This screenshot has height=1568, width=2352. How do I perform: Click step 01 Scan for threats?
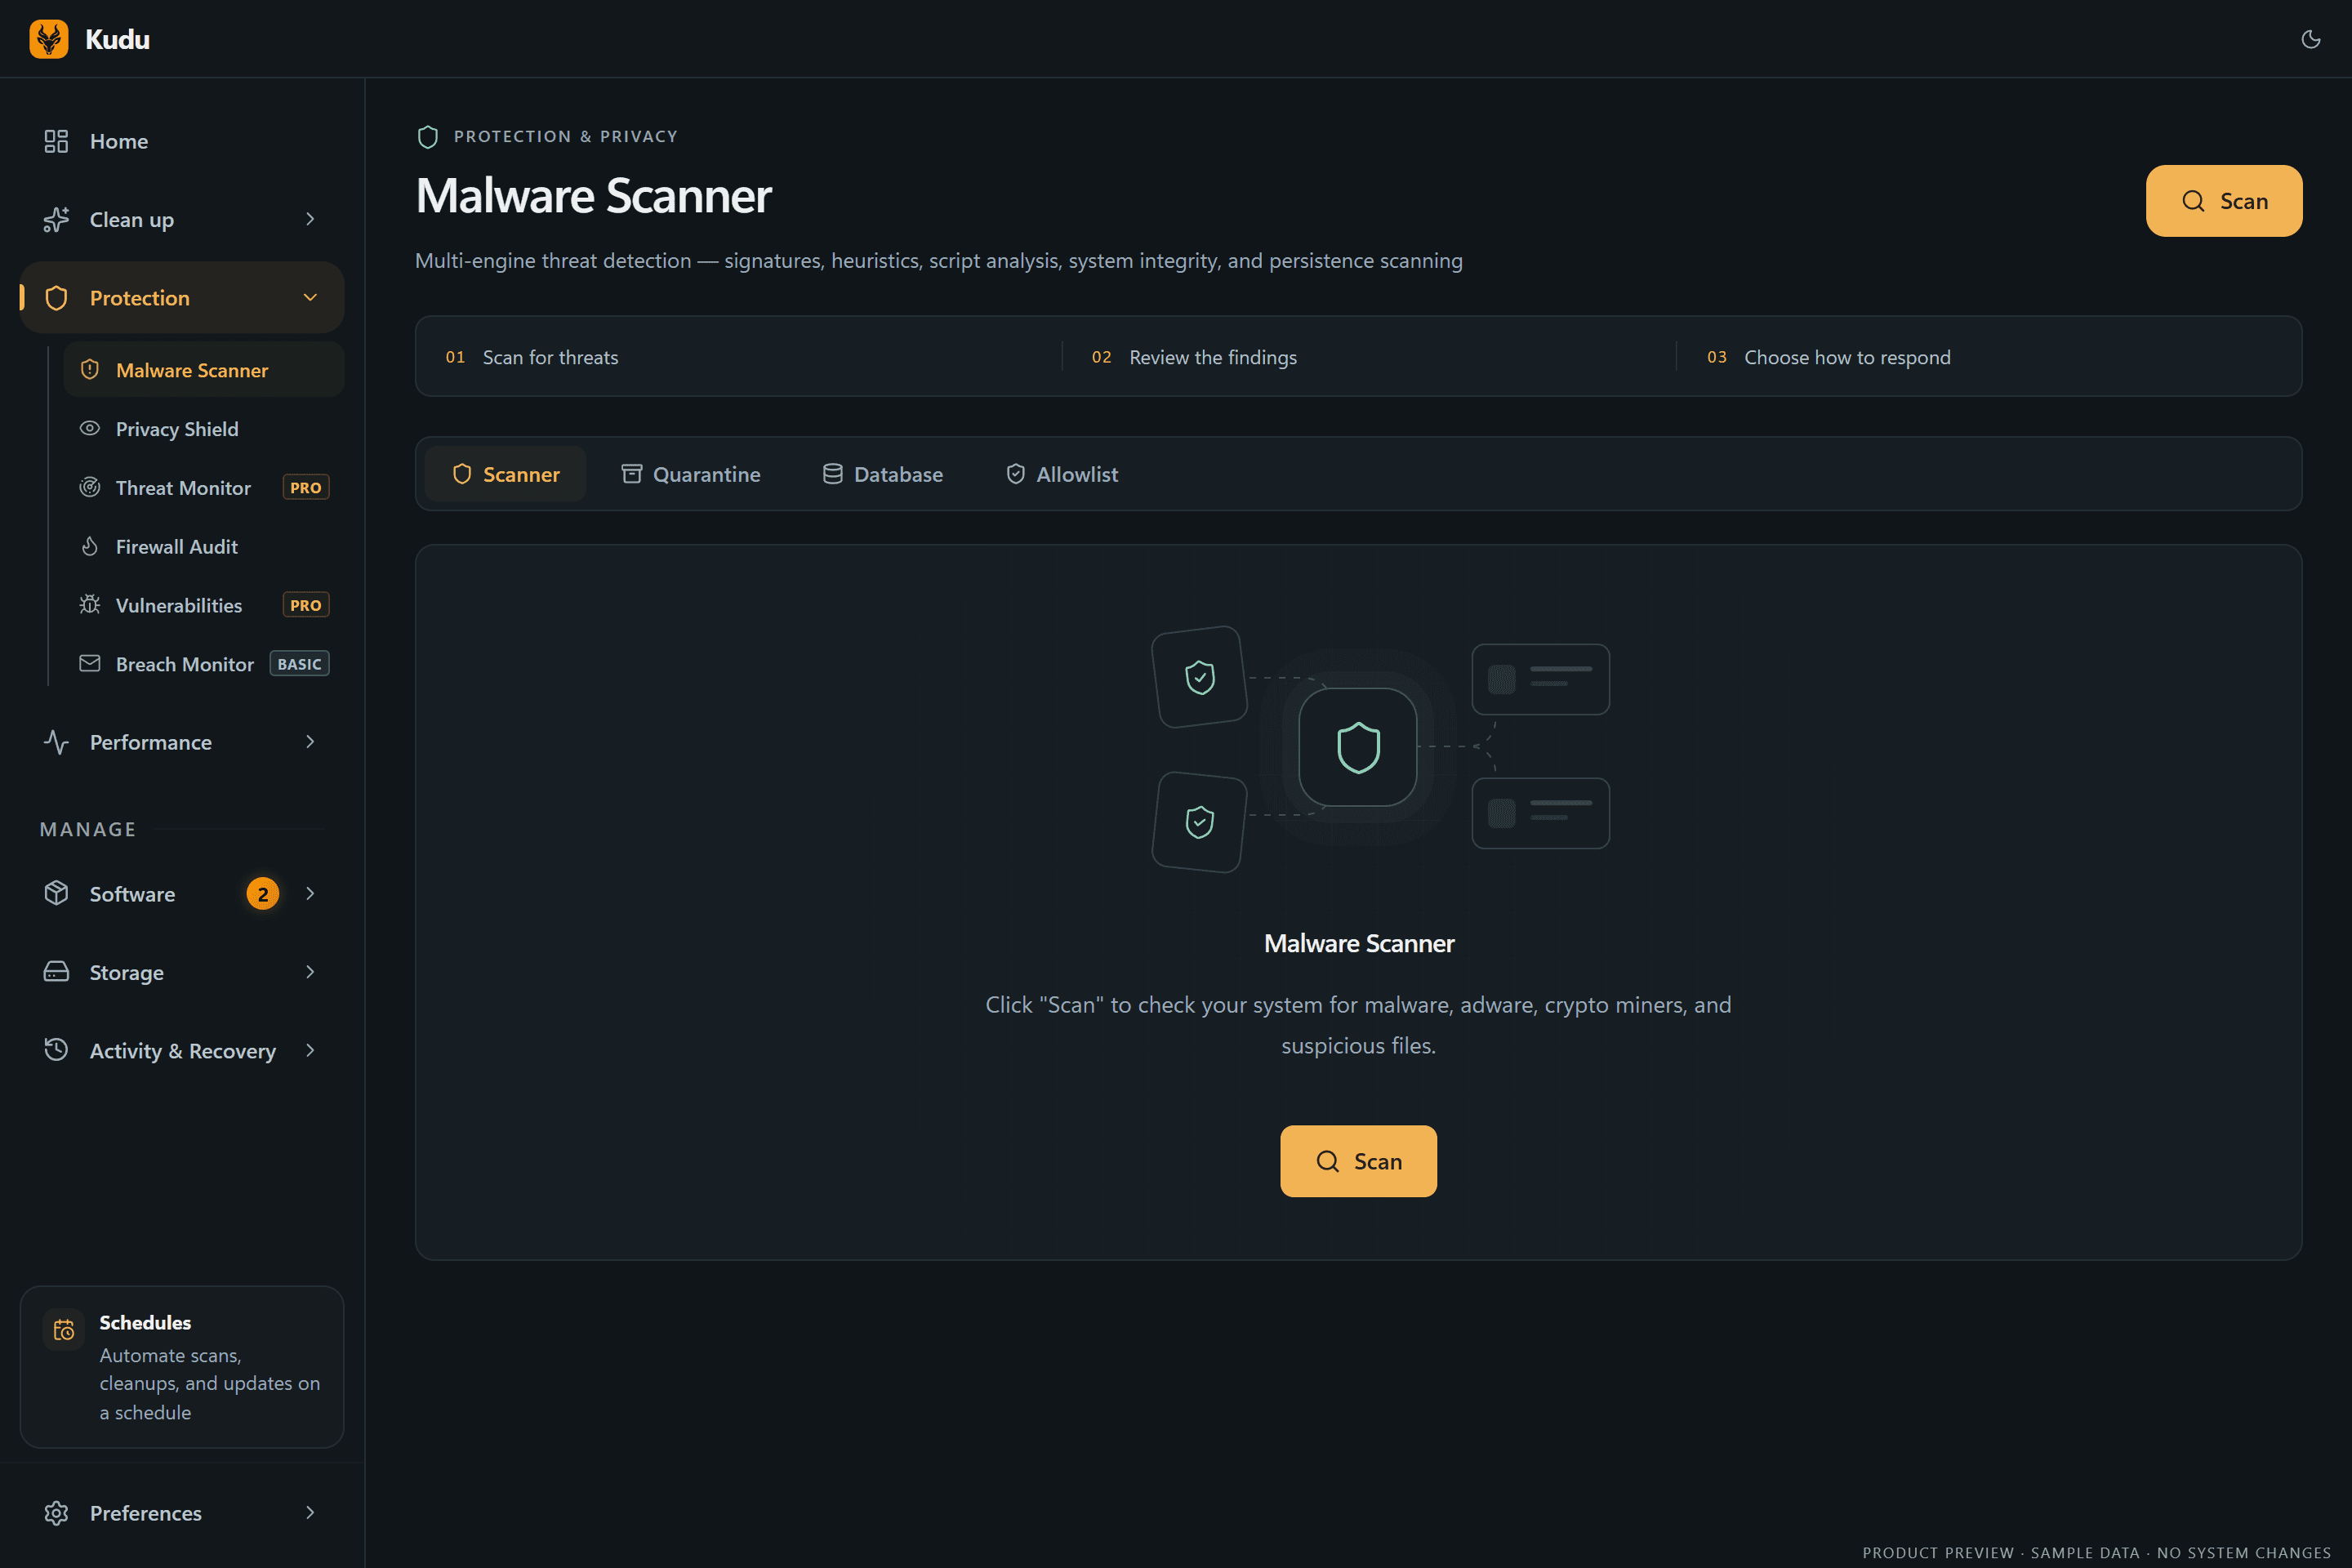pos(532,357)
